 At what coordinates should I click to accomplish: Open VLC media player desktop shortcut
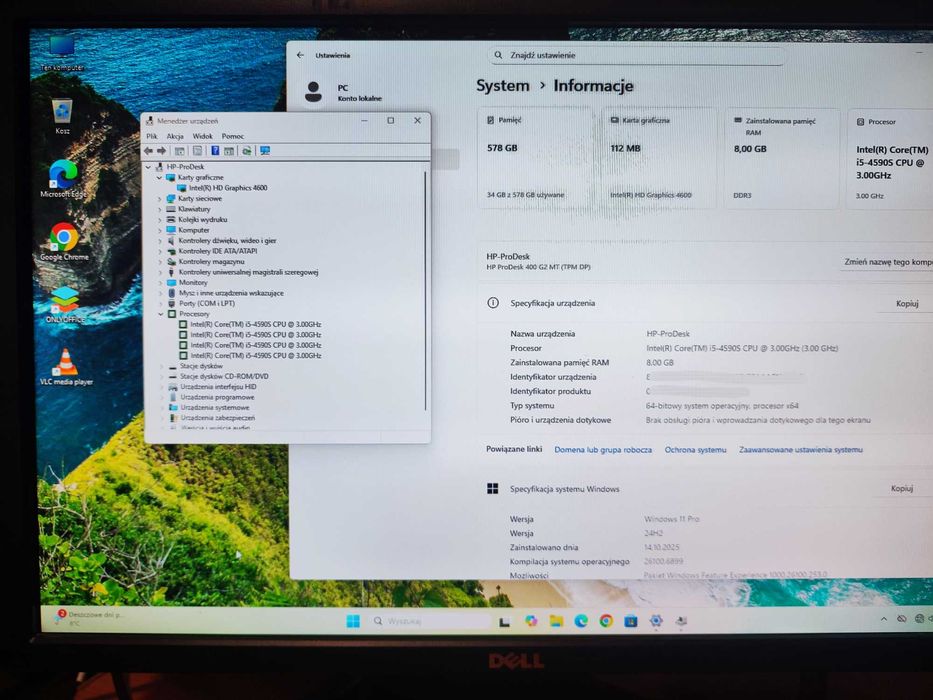66,367
